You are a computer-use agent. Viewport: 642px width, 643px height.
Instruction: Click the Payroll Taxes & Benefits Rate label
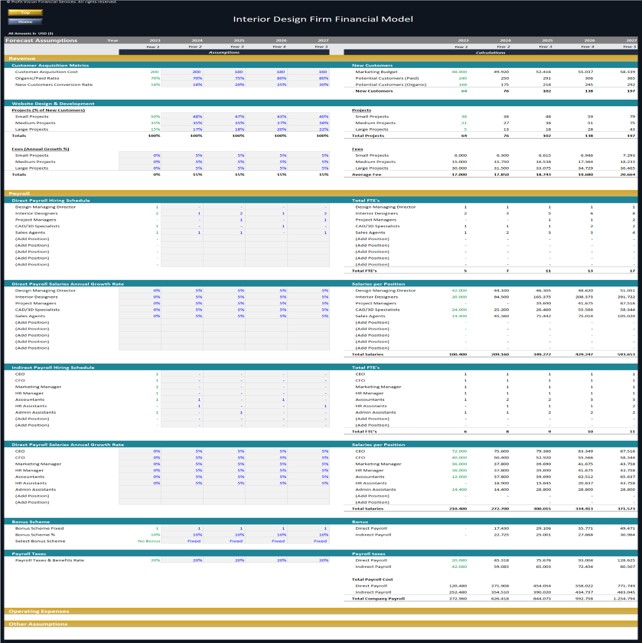click(x=49, y=560)
